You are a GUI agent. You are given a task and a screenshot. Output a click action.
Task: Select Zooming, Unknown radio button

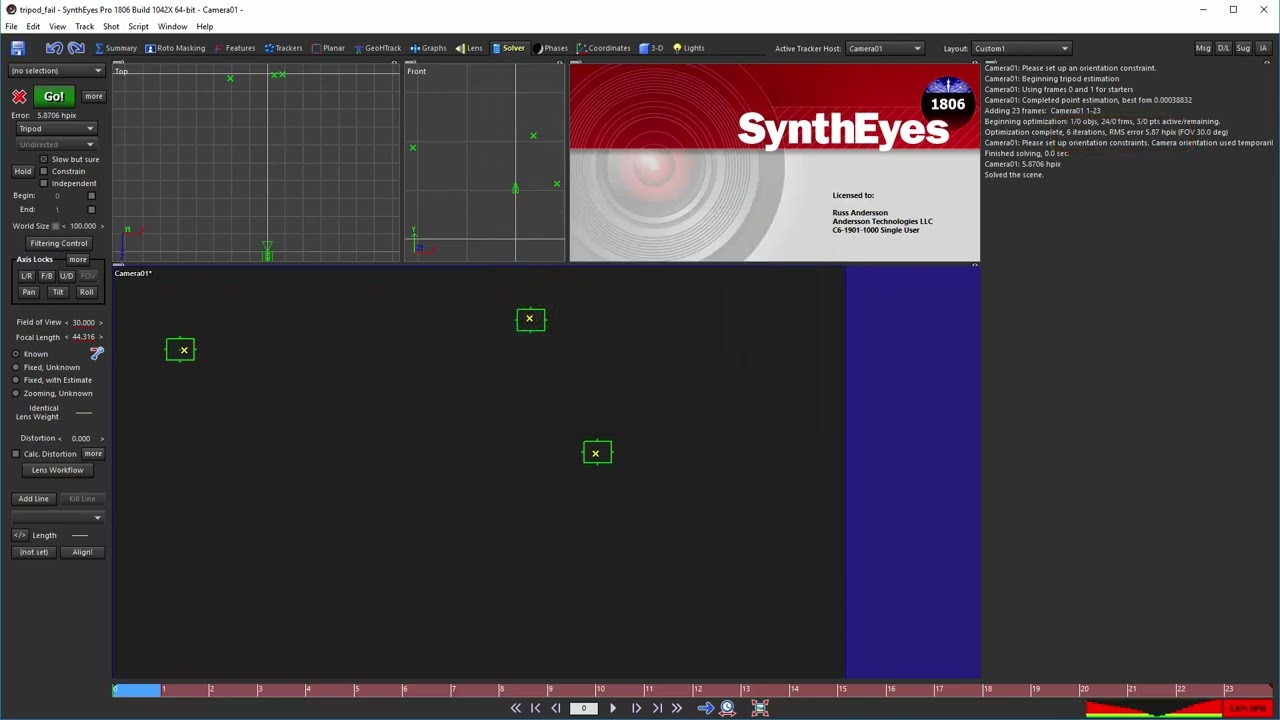[x=16, y=393]
